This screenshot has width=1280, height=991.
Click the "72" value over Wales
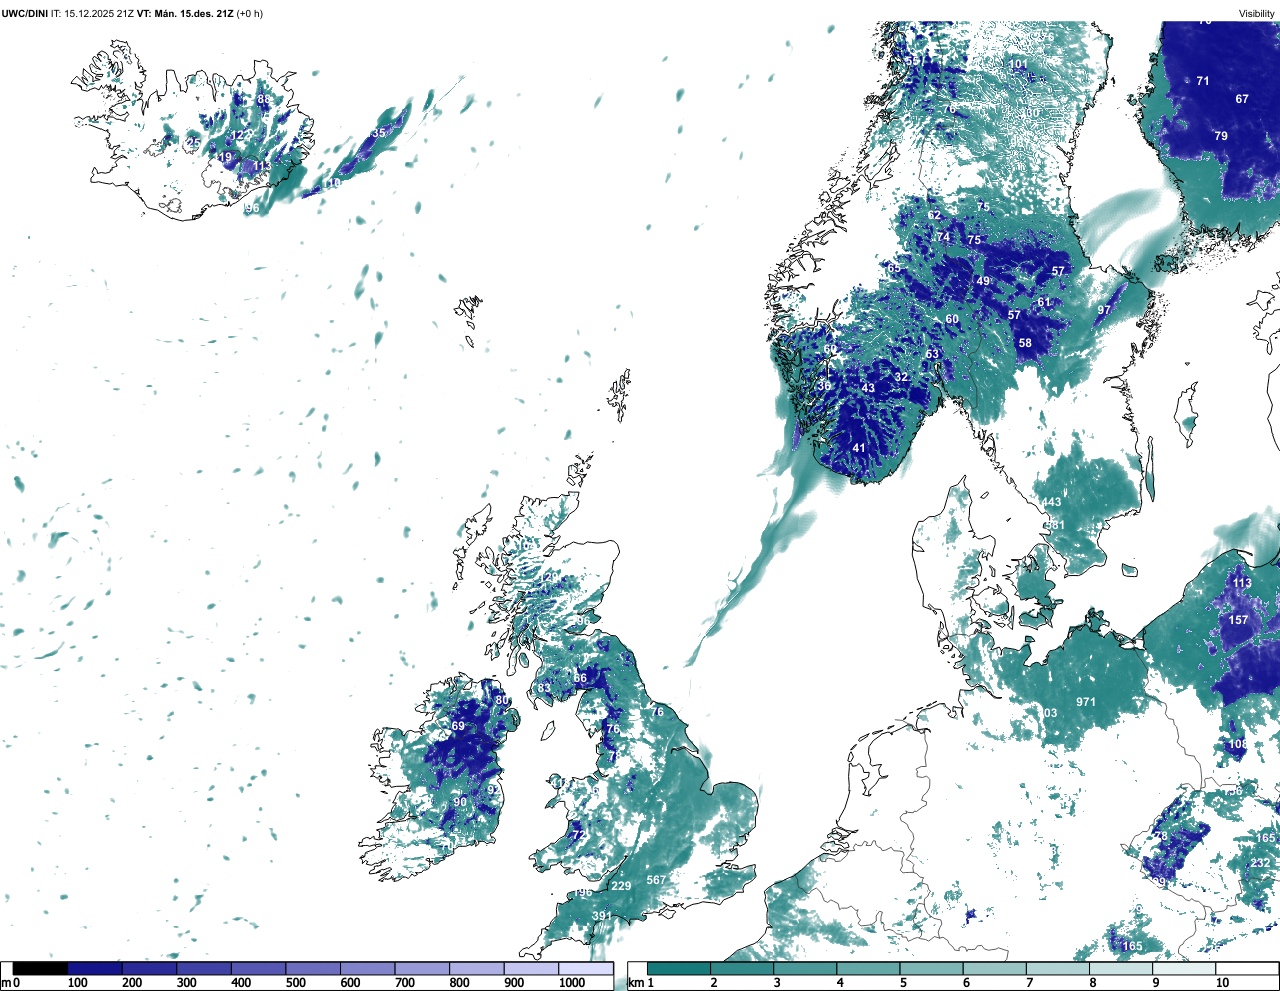pos(578,835)
